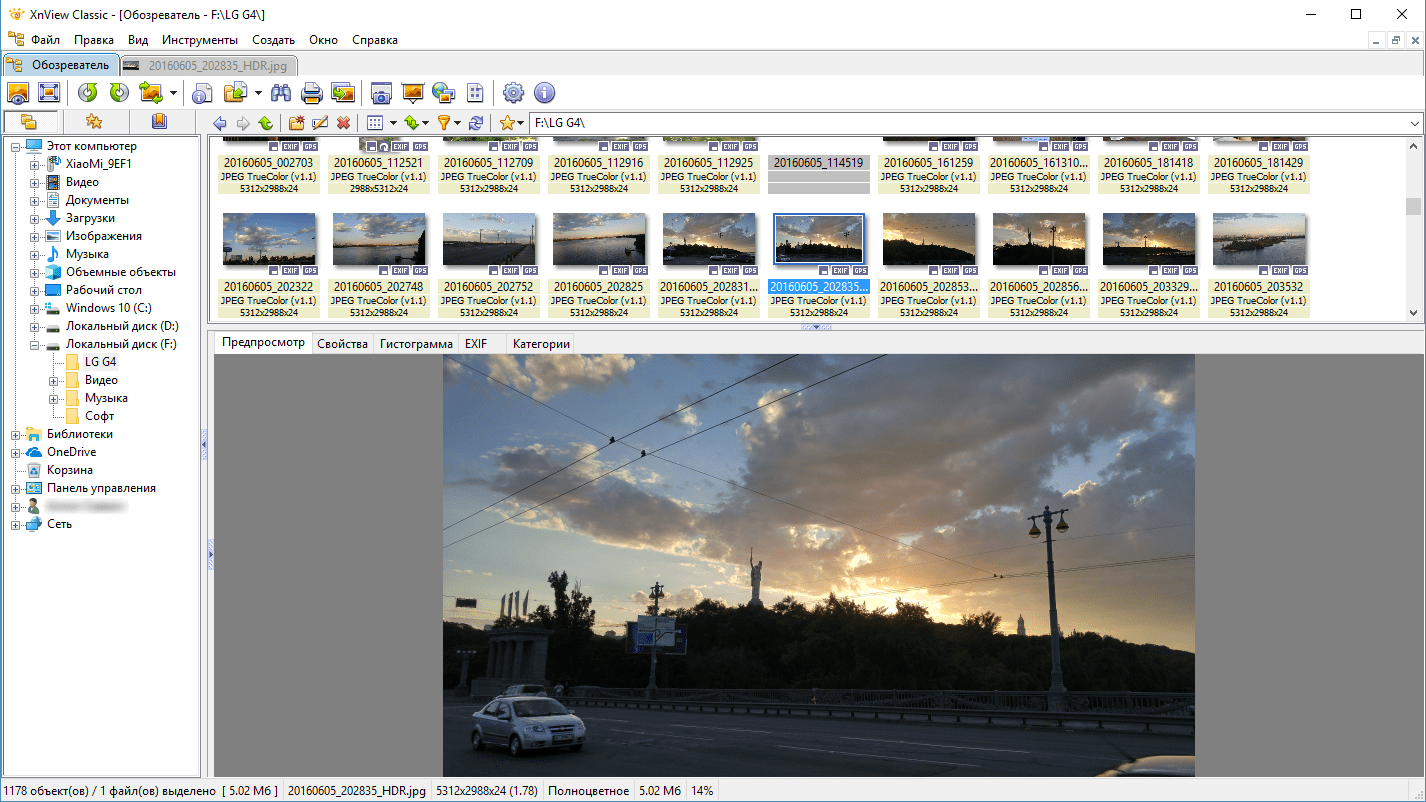
Task: Click the screen capture camera icon
Action: tap(380, 93)
